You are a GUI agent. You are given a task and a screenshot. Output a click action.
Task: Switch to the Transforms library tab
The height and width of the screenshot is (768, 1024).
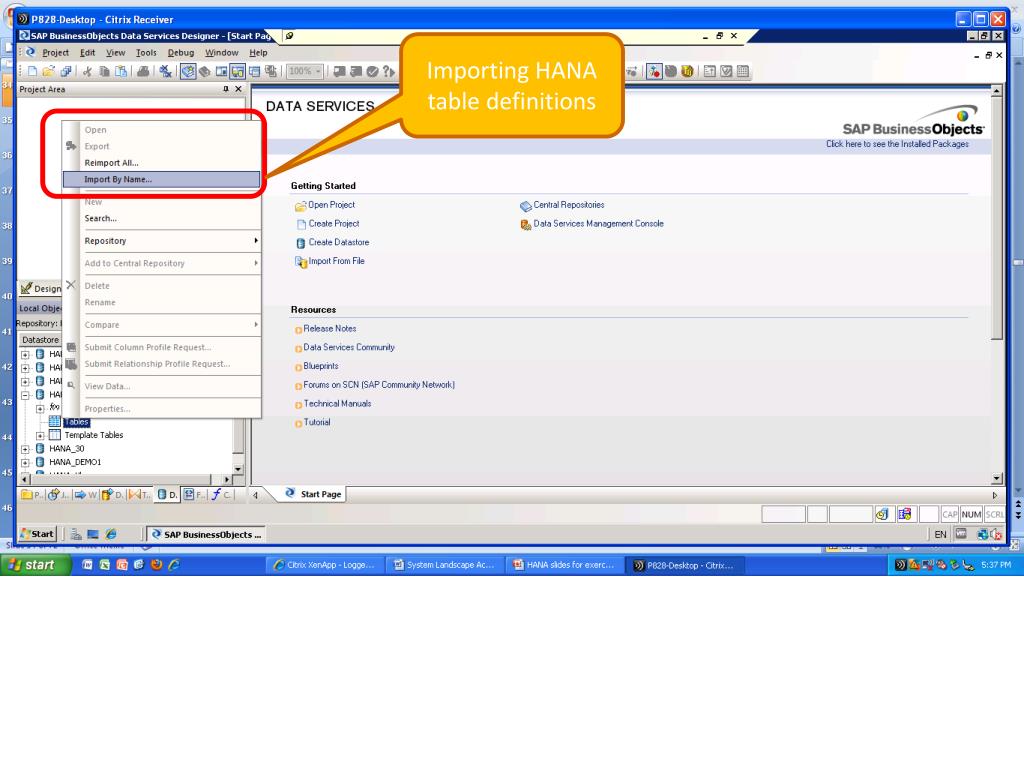pyautogui.click(x=139, y=495)
